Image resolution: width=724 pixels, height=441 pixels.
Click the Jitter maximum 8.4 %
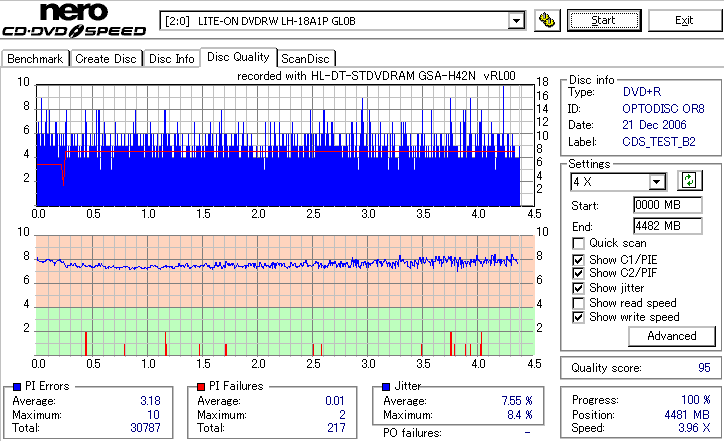[x=520, y=415]
